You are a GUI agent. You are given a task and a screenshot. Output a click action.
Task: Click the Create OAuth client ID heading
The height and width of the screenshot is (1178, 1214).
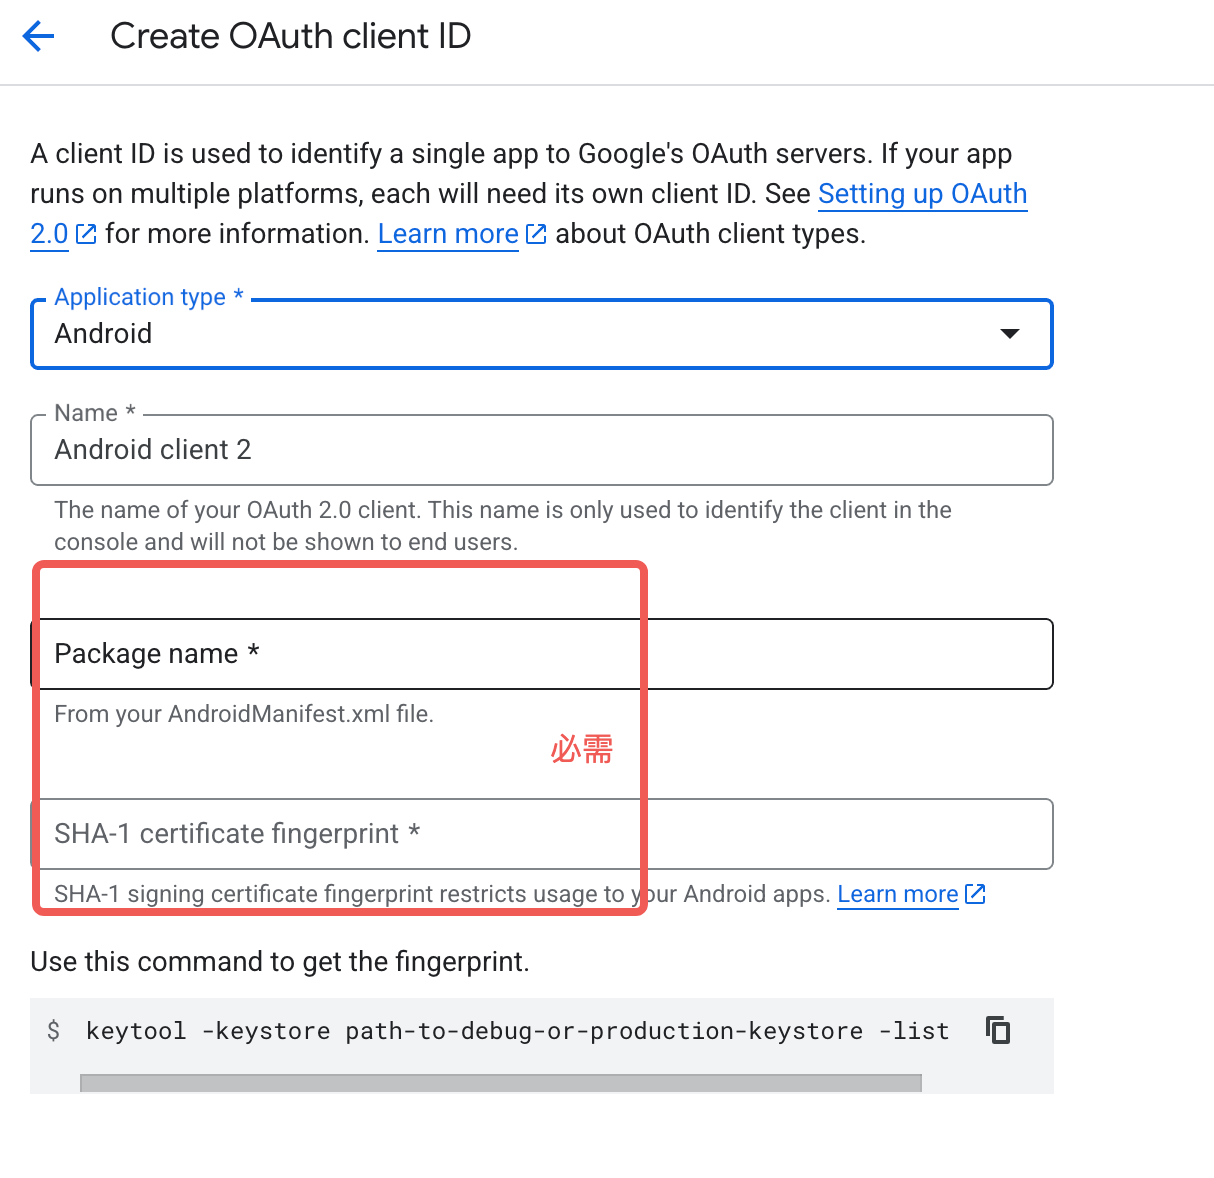290,36
